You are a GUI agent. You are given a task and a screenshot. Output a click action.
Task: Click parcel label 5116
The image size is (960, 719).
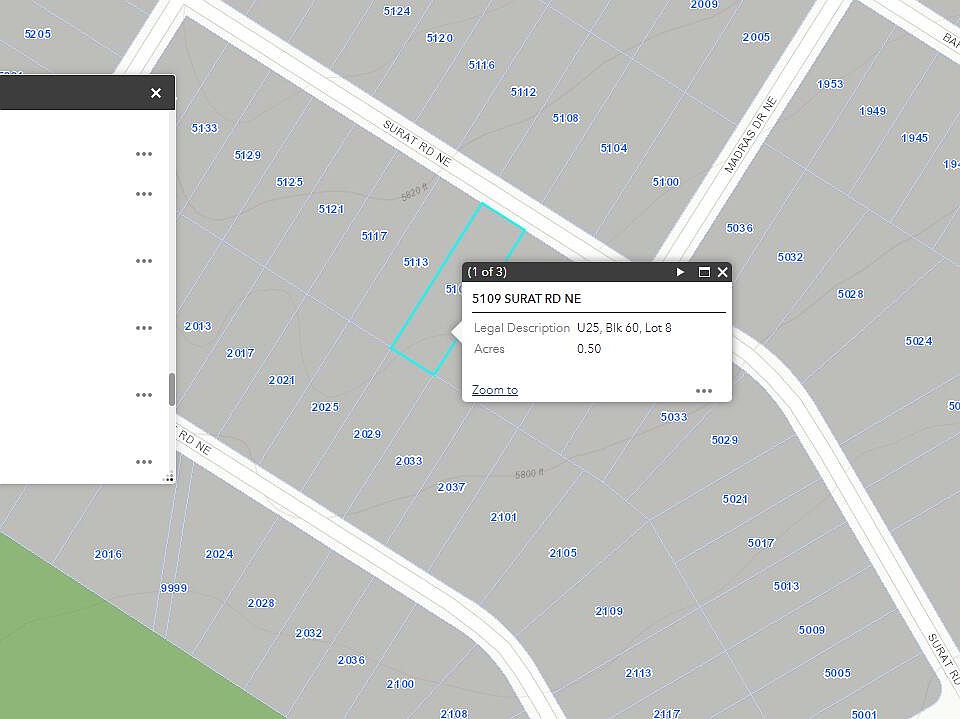point(482,65)
